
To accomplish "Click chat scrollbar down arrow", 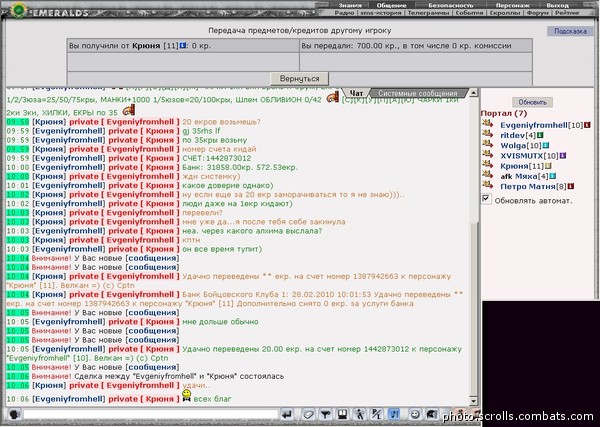I will tap(473, 401).
